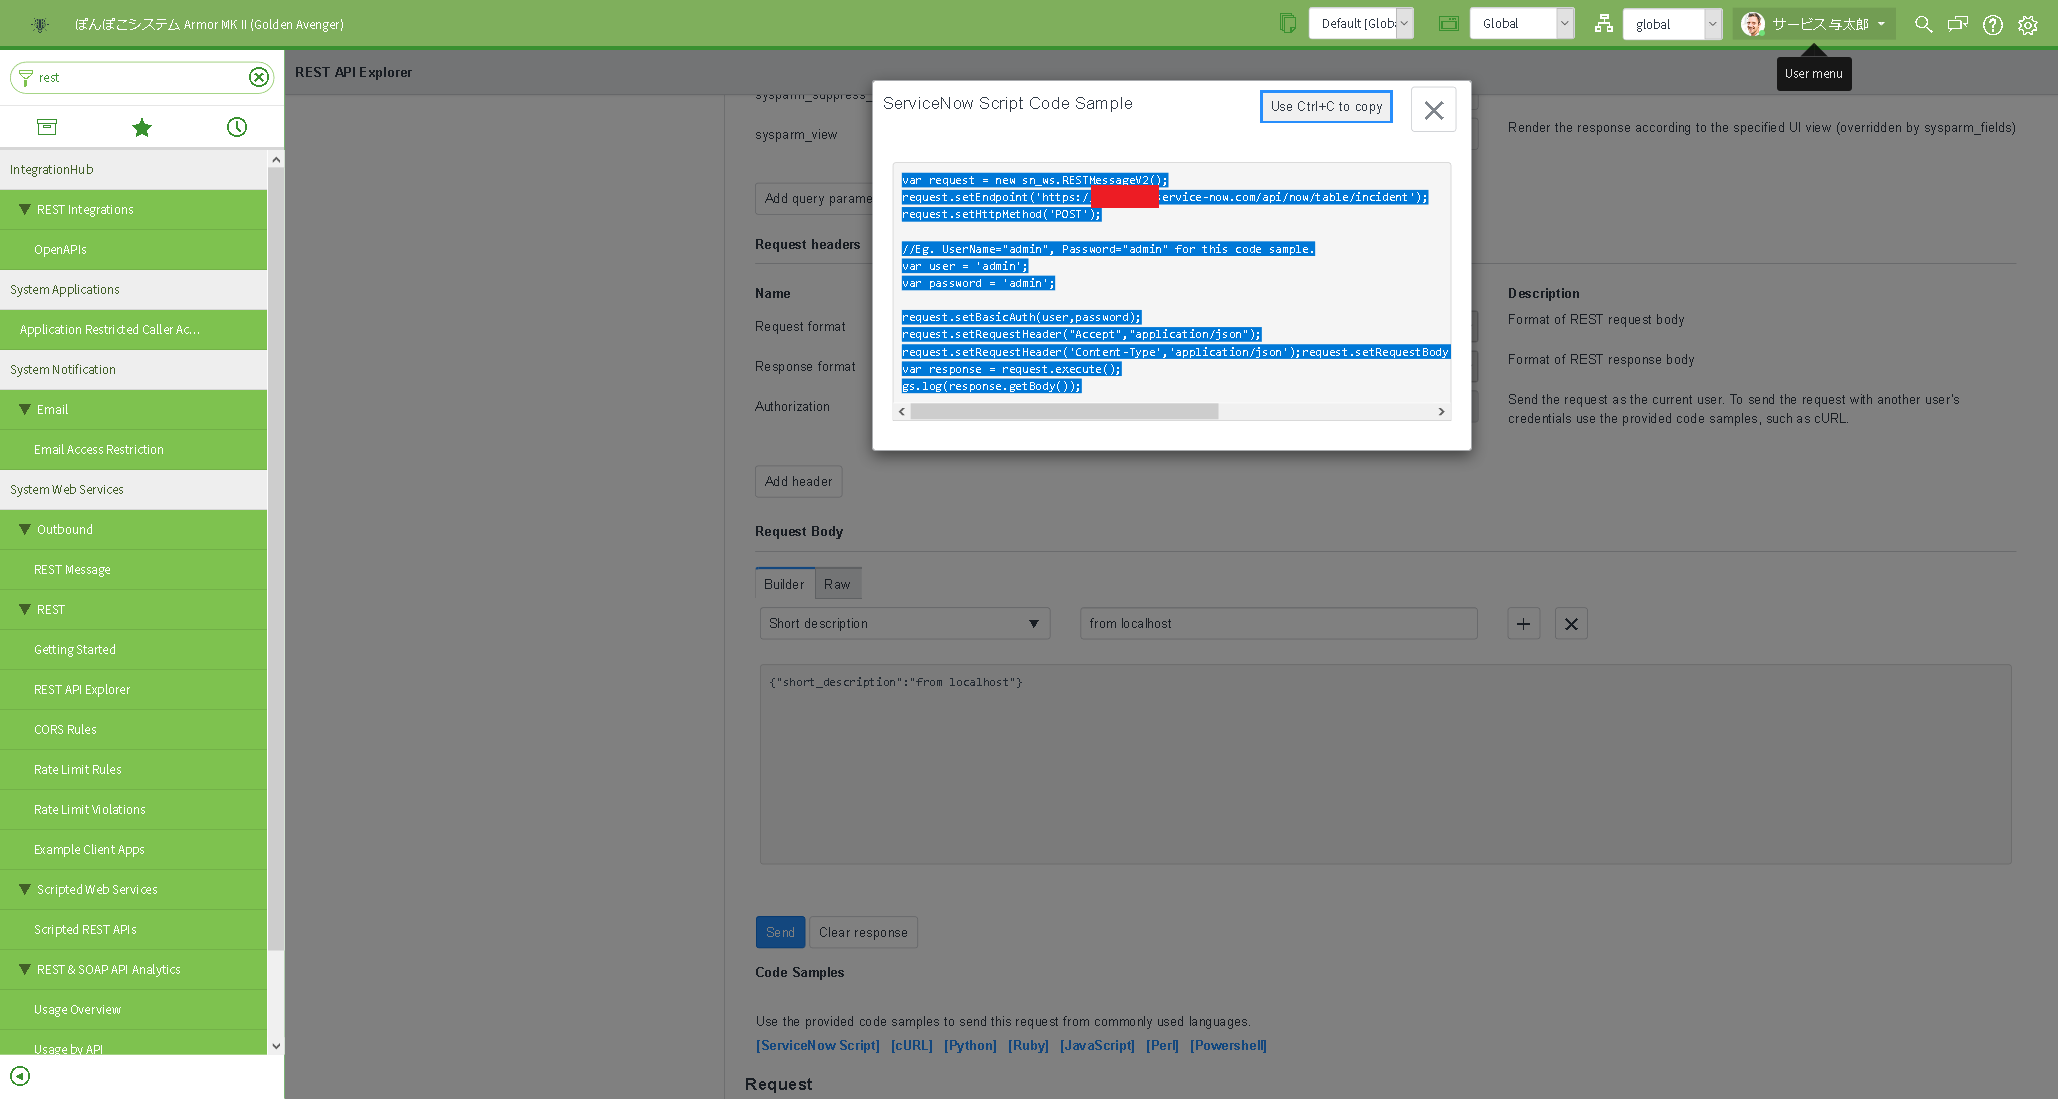Clear the navigator filter text
This screenshot has width=2058, height=1099.
click(x=259, y=77)
